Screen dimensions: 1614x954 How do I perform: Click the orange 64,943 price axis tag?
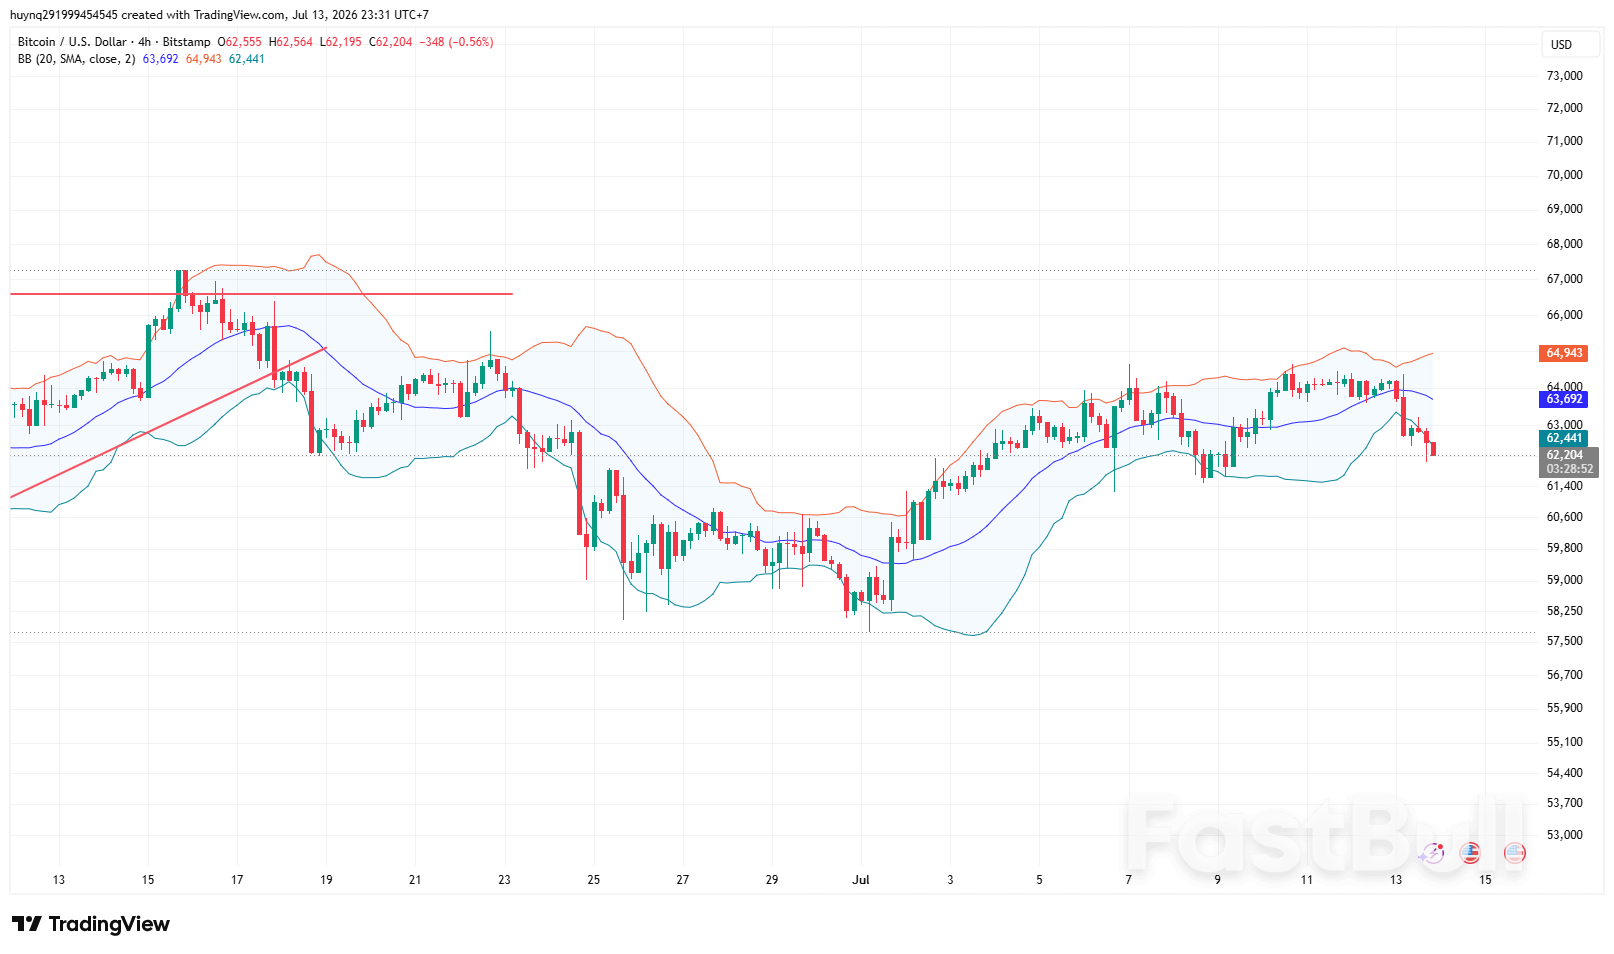[x=1563, y=353]
